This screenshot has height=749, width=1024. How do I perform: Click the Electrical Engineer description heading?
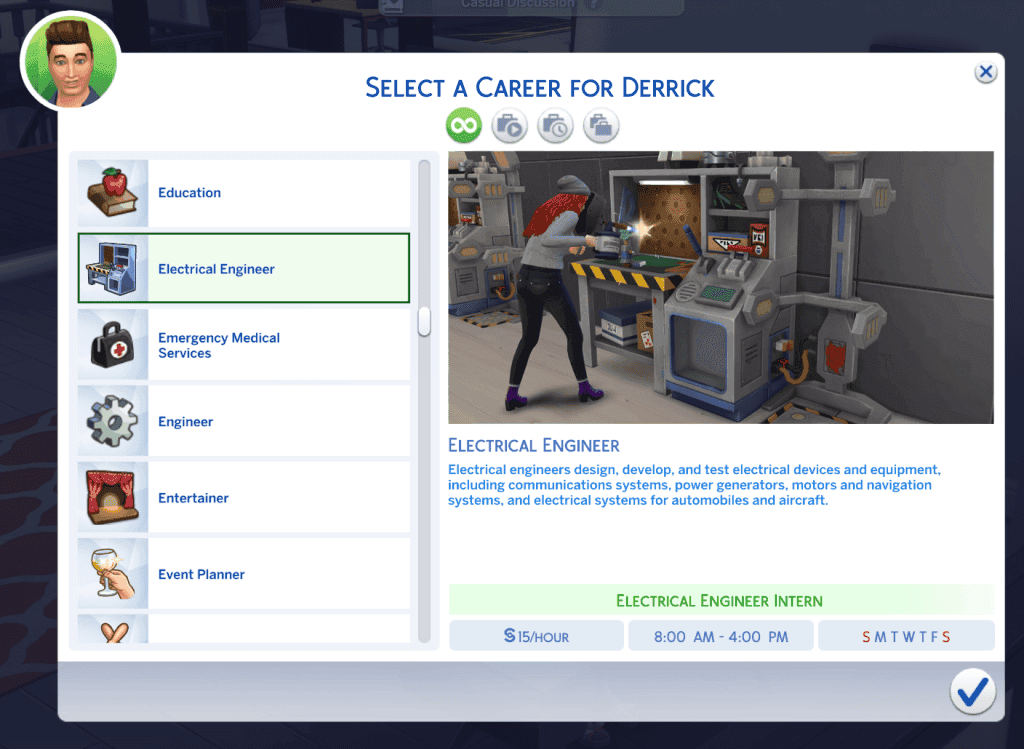pyautogui.click(x=534, y=445)
